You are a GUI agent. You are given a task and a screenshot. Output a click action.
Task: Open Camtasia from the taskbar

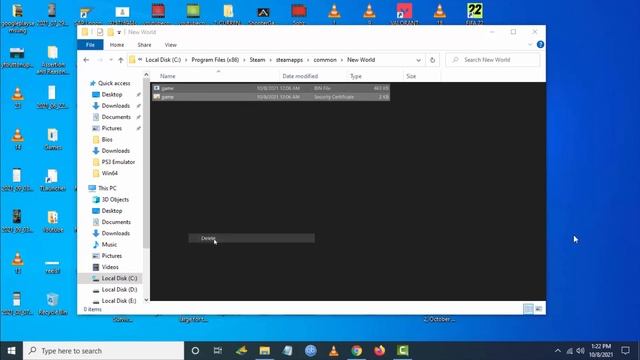tap(403, 351)
